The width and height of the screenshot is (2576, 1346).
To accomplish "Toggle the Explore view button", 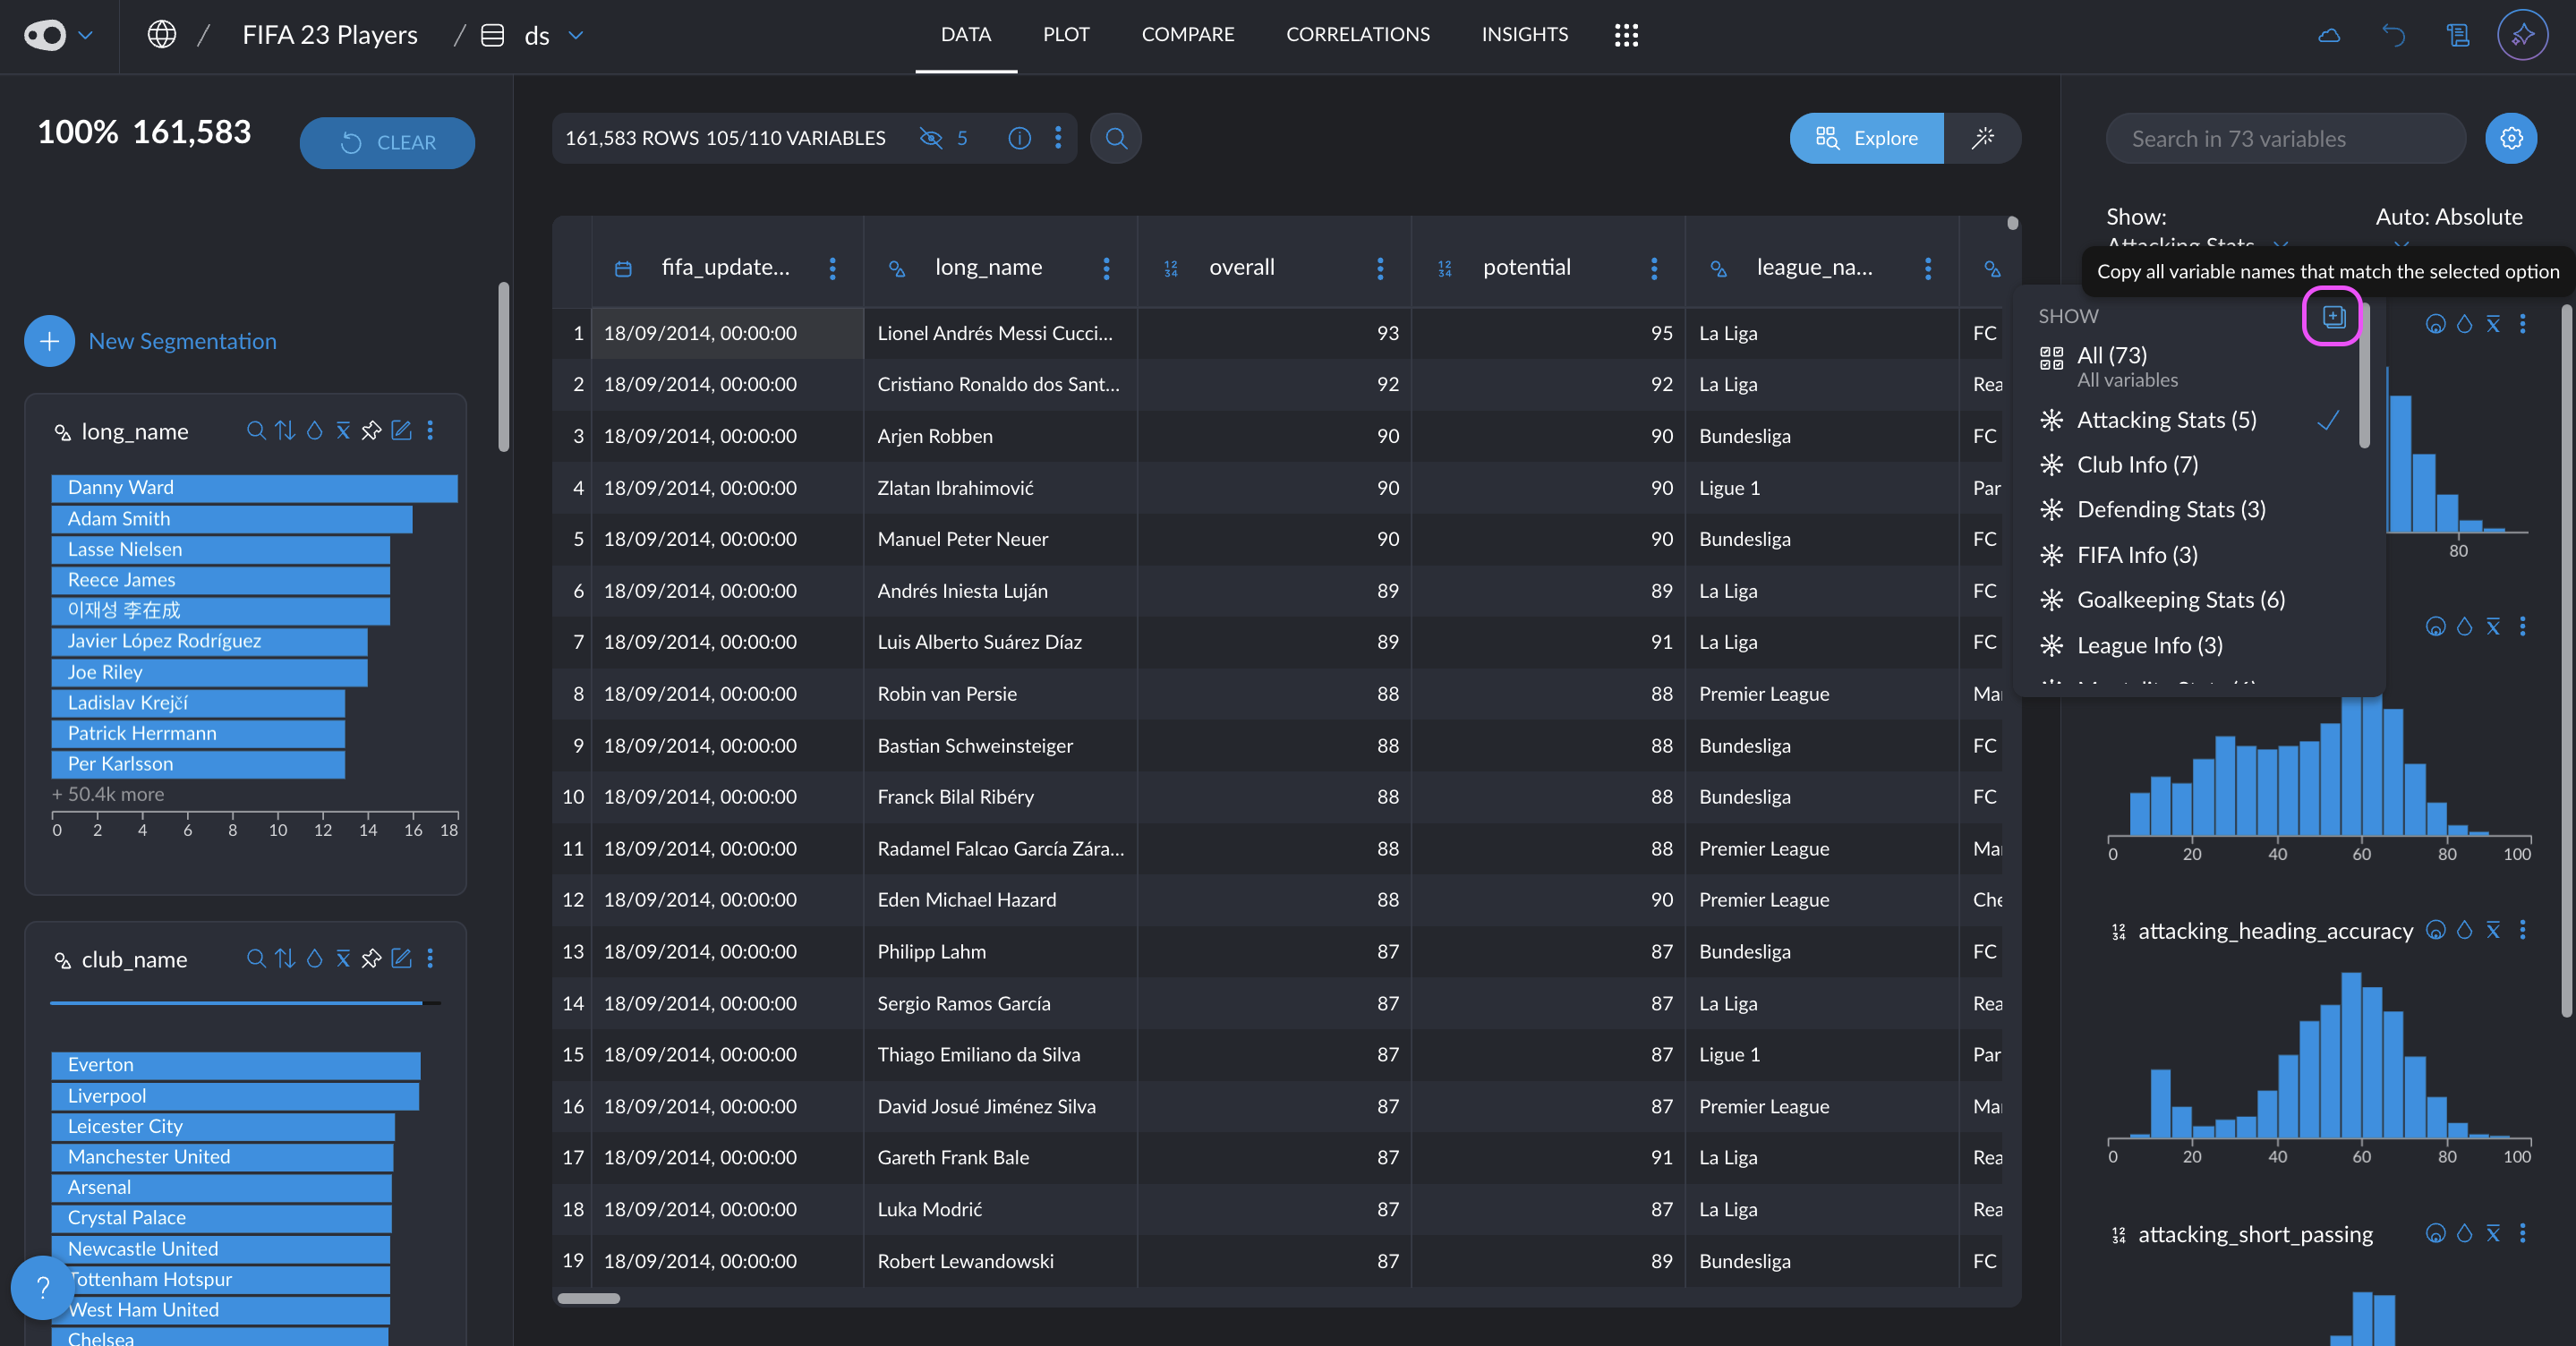I will point(1866,138).
